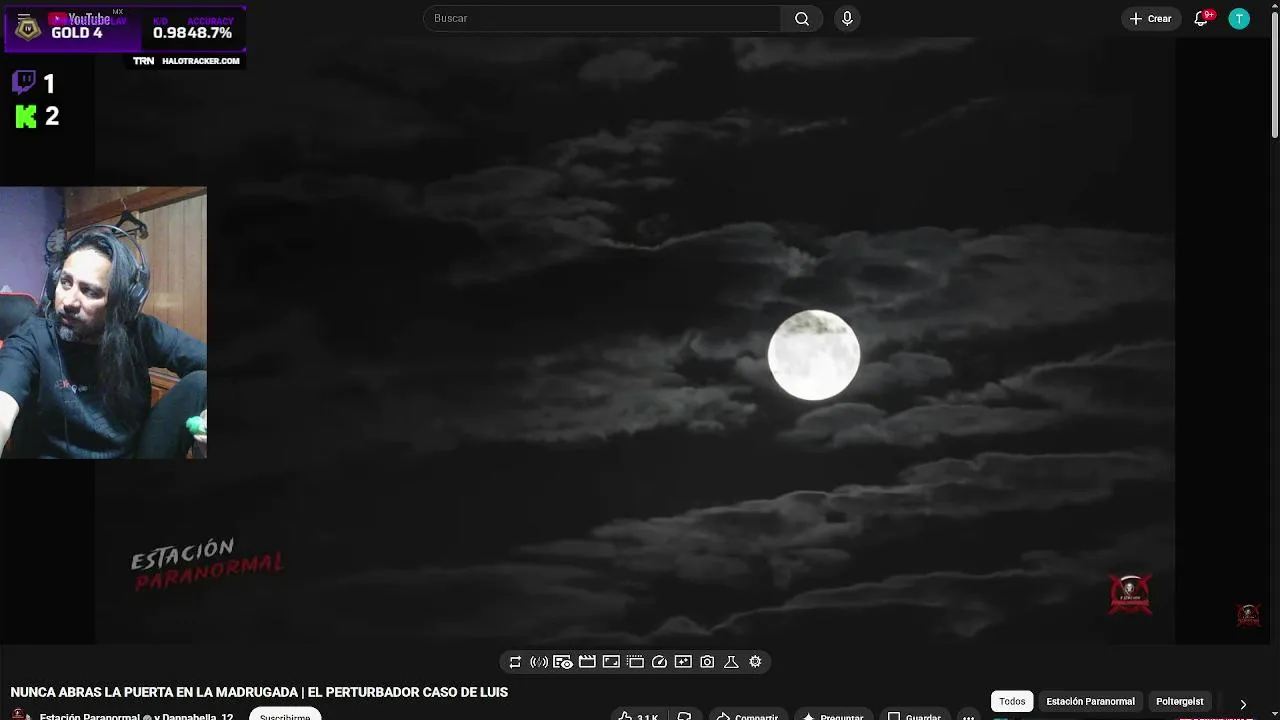
Task: Open the notifications bell
Action: point(1202,18)
